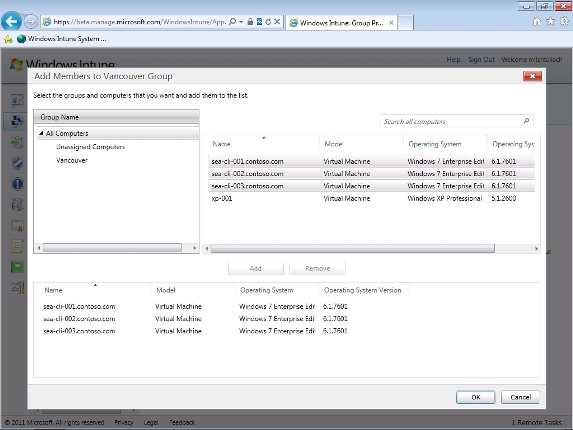Sort upper list by Model column

pos(361,144)
